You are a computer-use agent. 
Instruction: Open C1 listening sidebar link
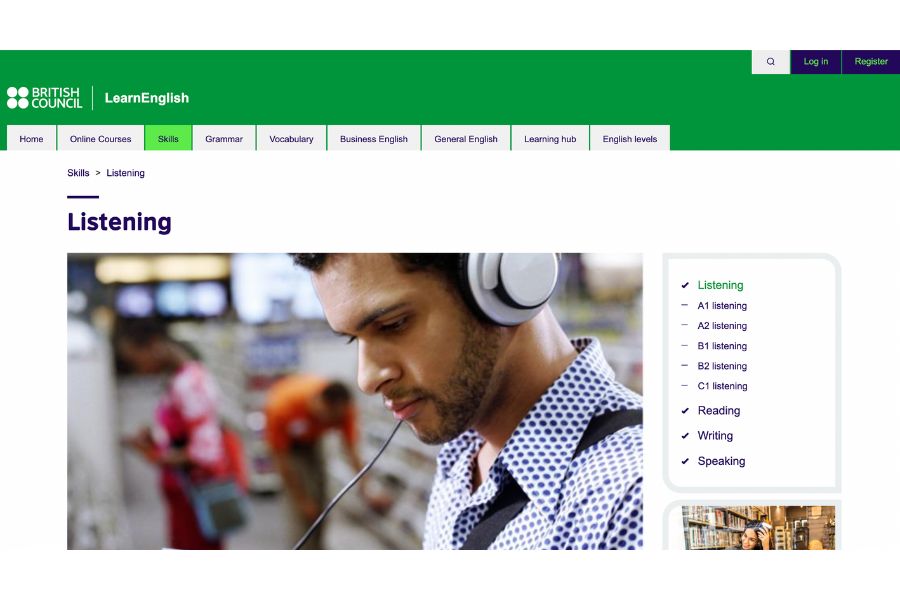point(722,386)
